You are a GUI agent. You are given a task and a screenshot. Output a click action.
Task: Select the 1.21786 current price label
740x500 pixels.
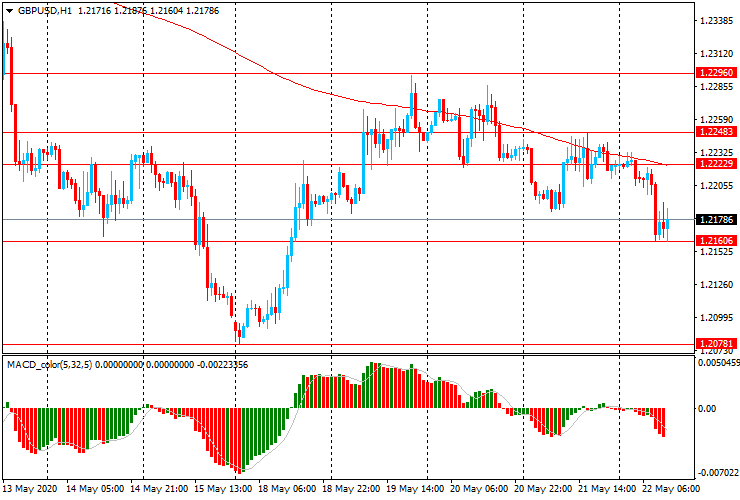coord(716,220)
